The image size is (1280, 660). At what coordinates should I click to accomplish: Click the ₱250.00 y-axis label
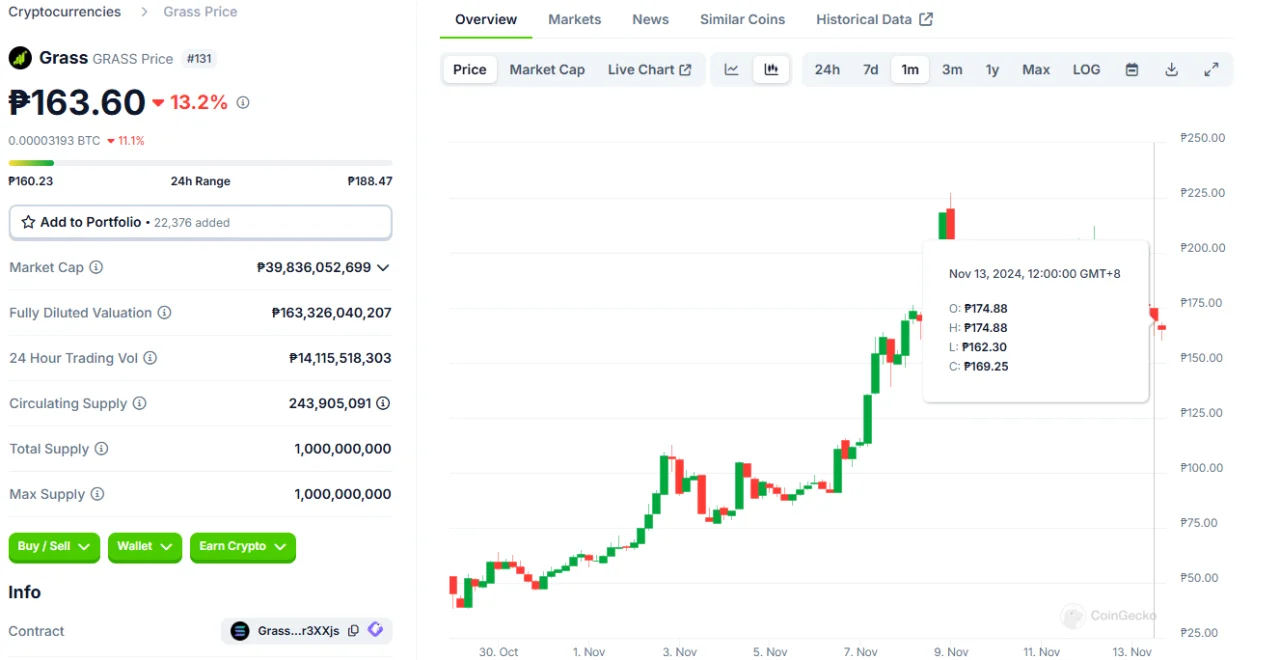[x=1202, y=138]
